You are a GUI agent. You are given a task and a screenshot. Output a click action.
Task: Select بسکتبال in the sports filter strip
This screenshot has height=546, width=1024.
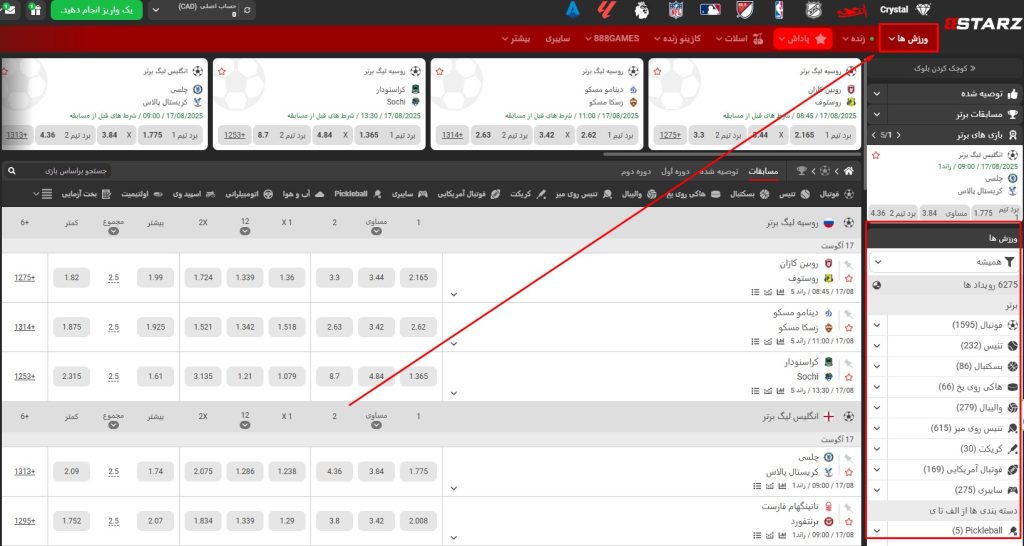click(749, 194)
